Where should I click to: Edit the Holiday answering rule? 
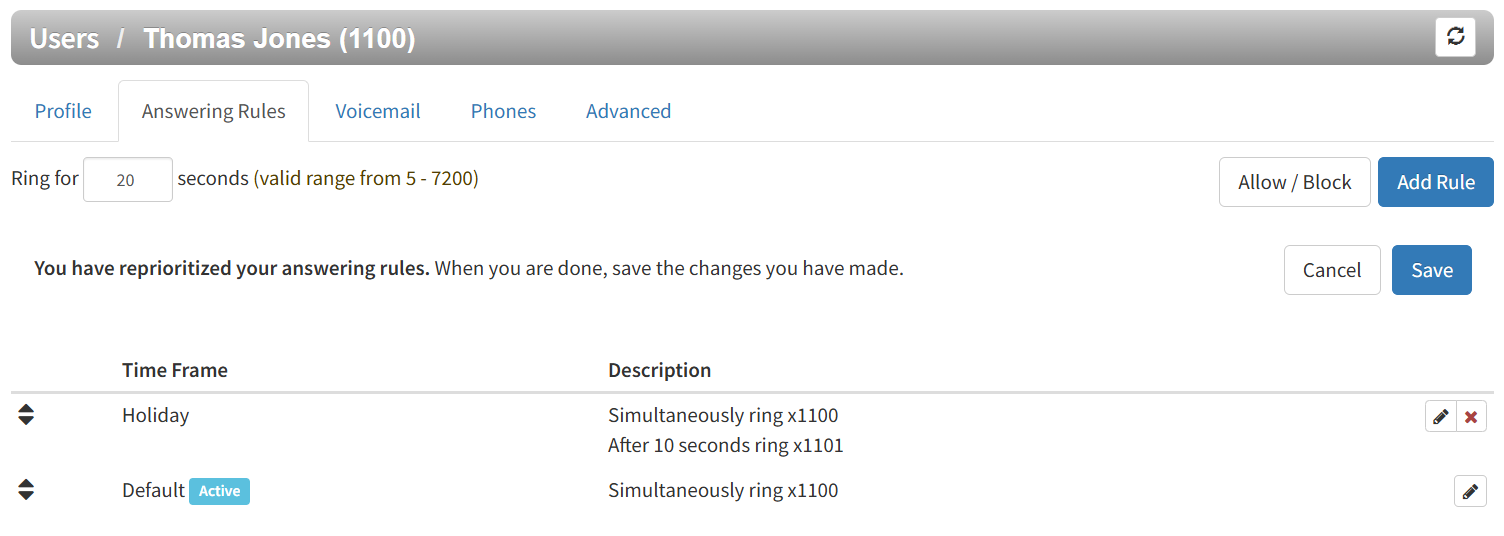tap(1440, 416)
